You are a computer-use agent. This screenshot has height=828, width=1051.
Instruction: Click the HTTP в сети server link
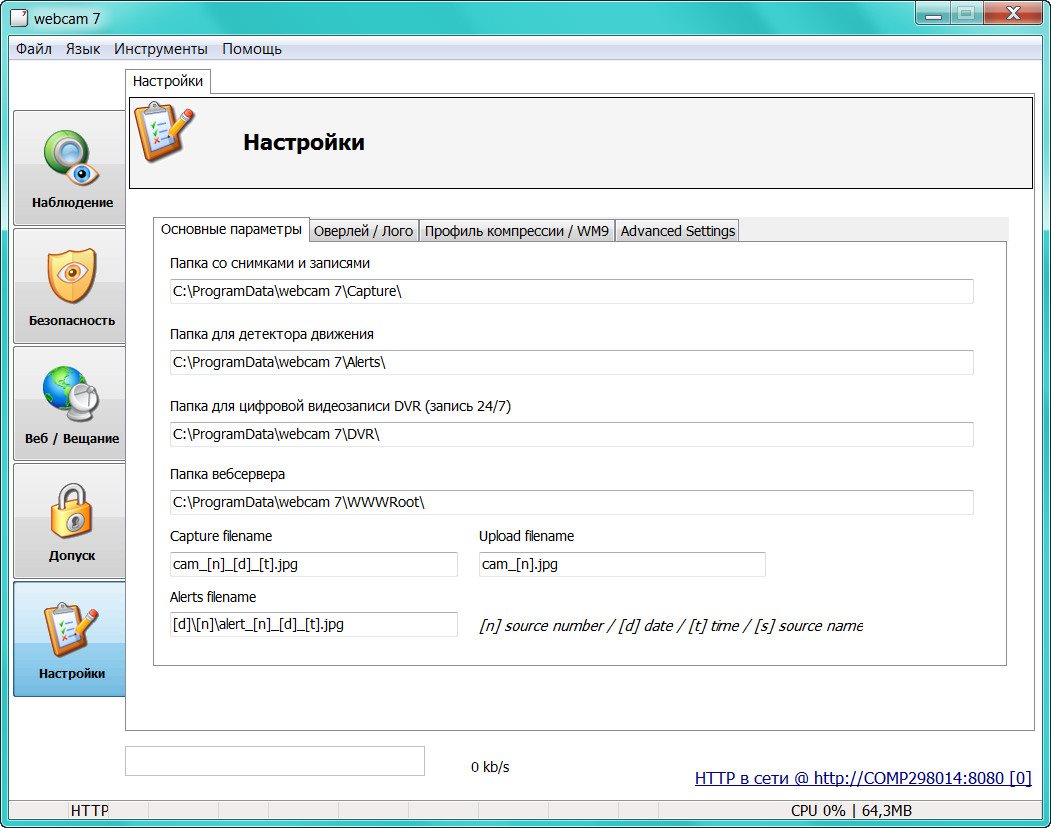point(862,778)
